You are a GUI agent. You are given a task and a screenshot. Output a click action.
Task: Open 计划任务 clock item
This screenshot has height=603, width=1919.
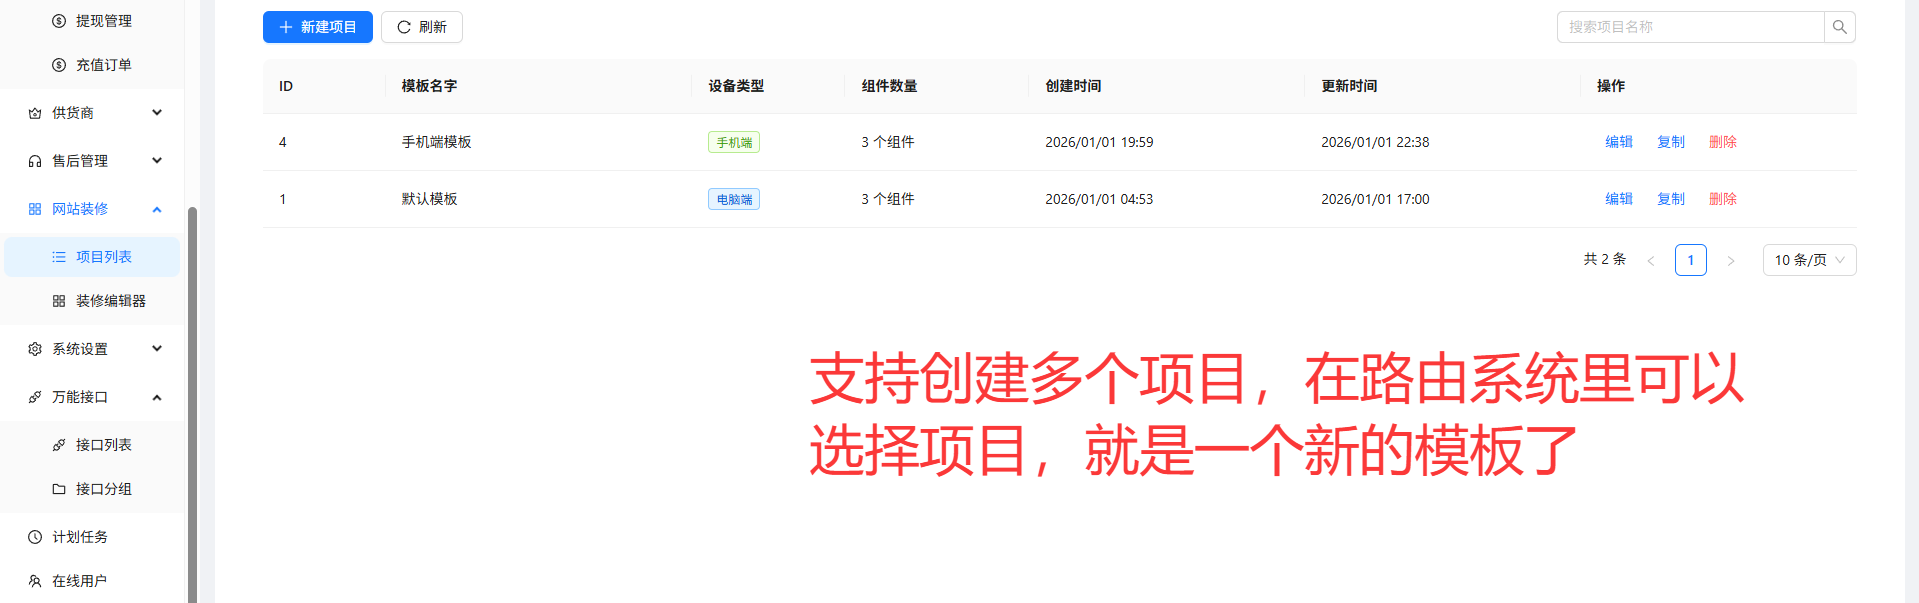[80, 537]
